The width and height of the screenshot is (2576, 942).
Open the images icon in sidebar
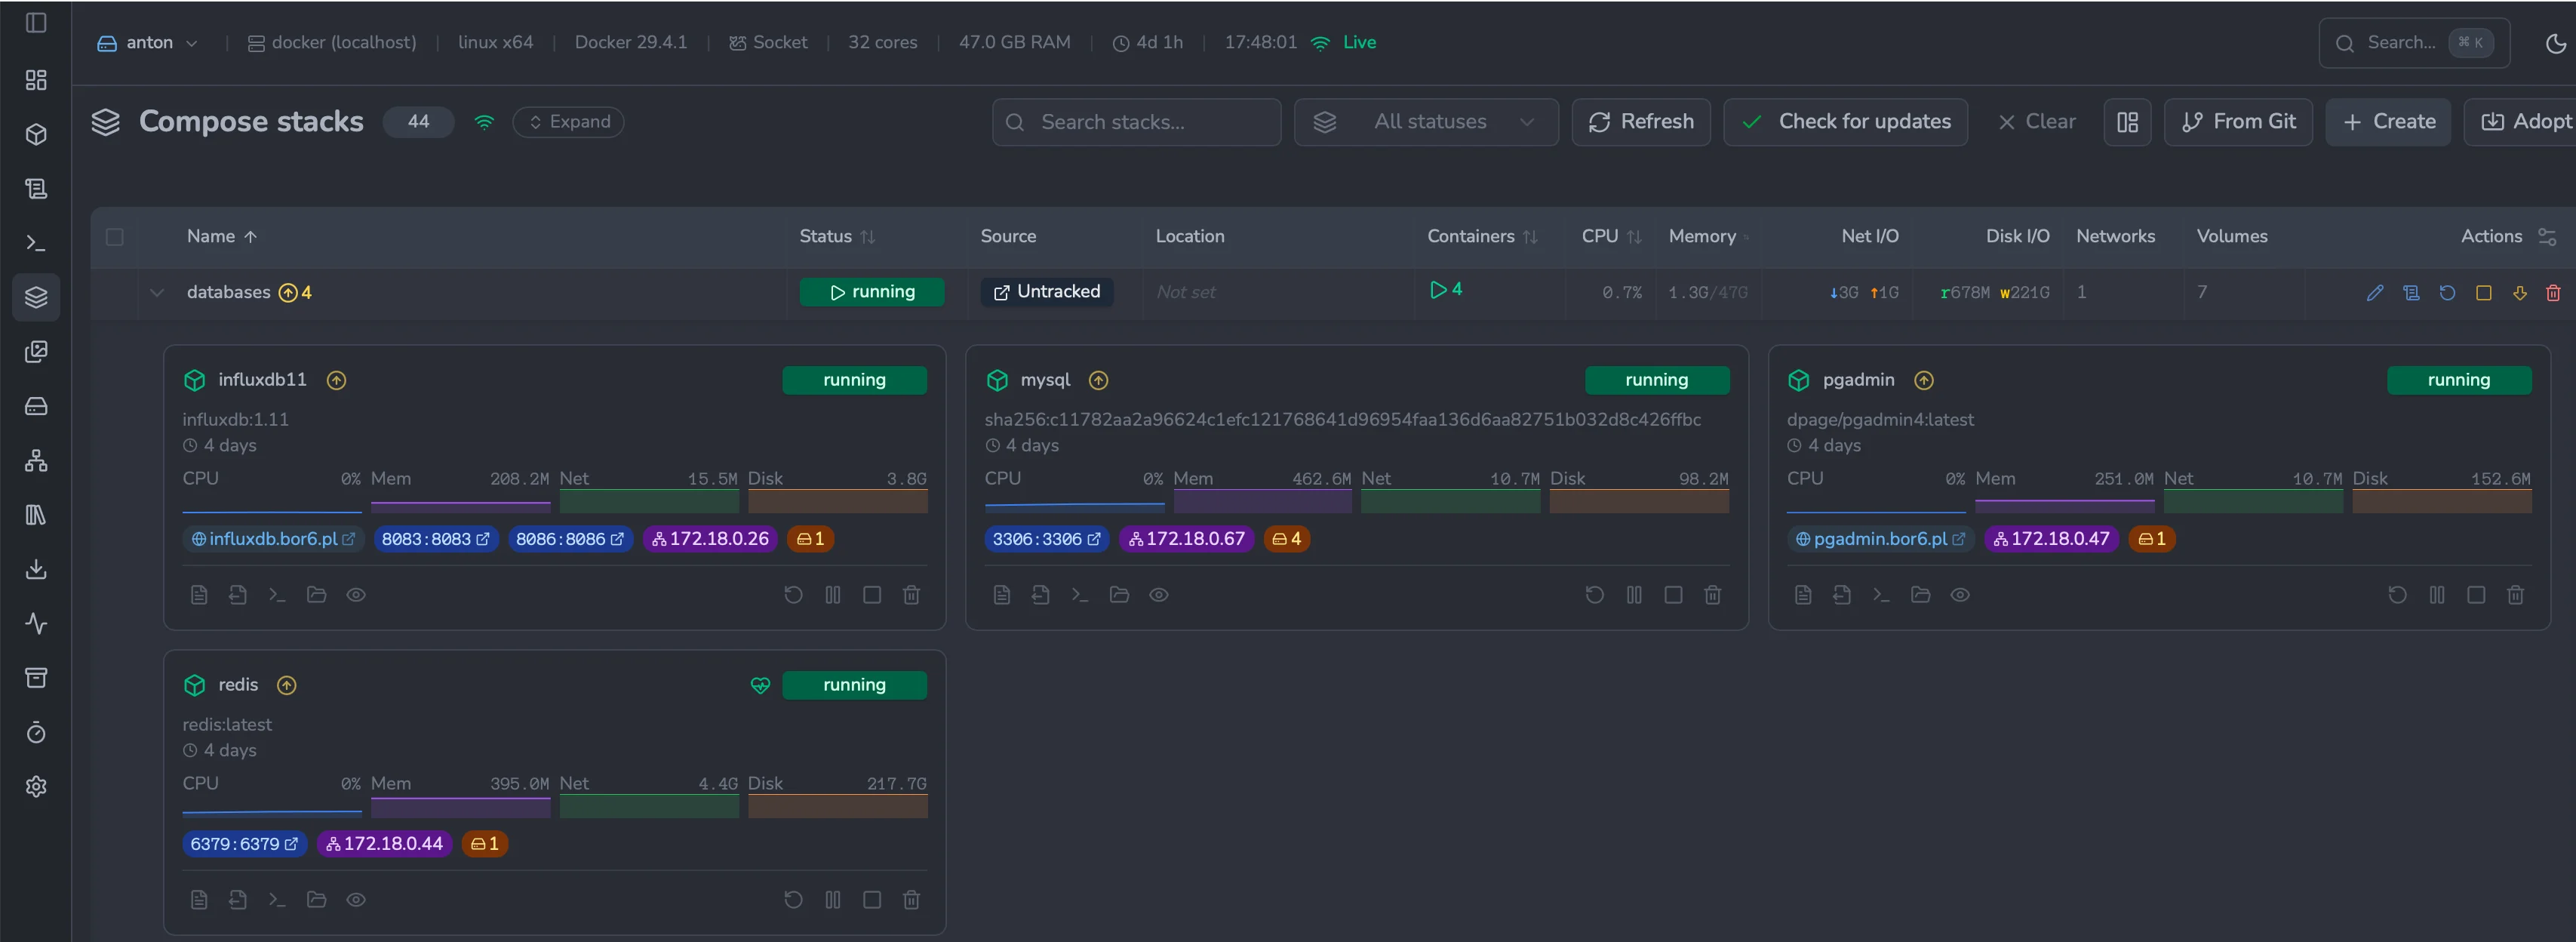(36, 351)
